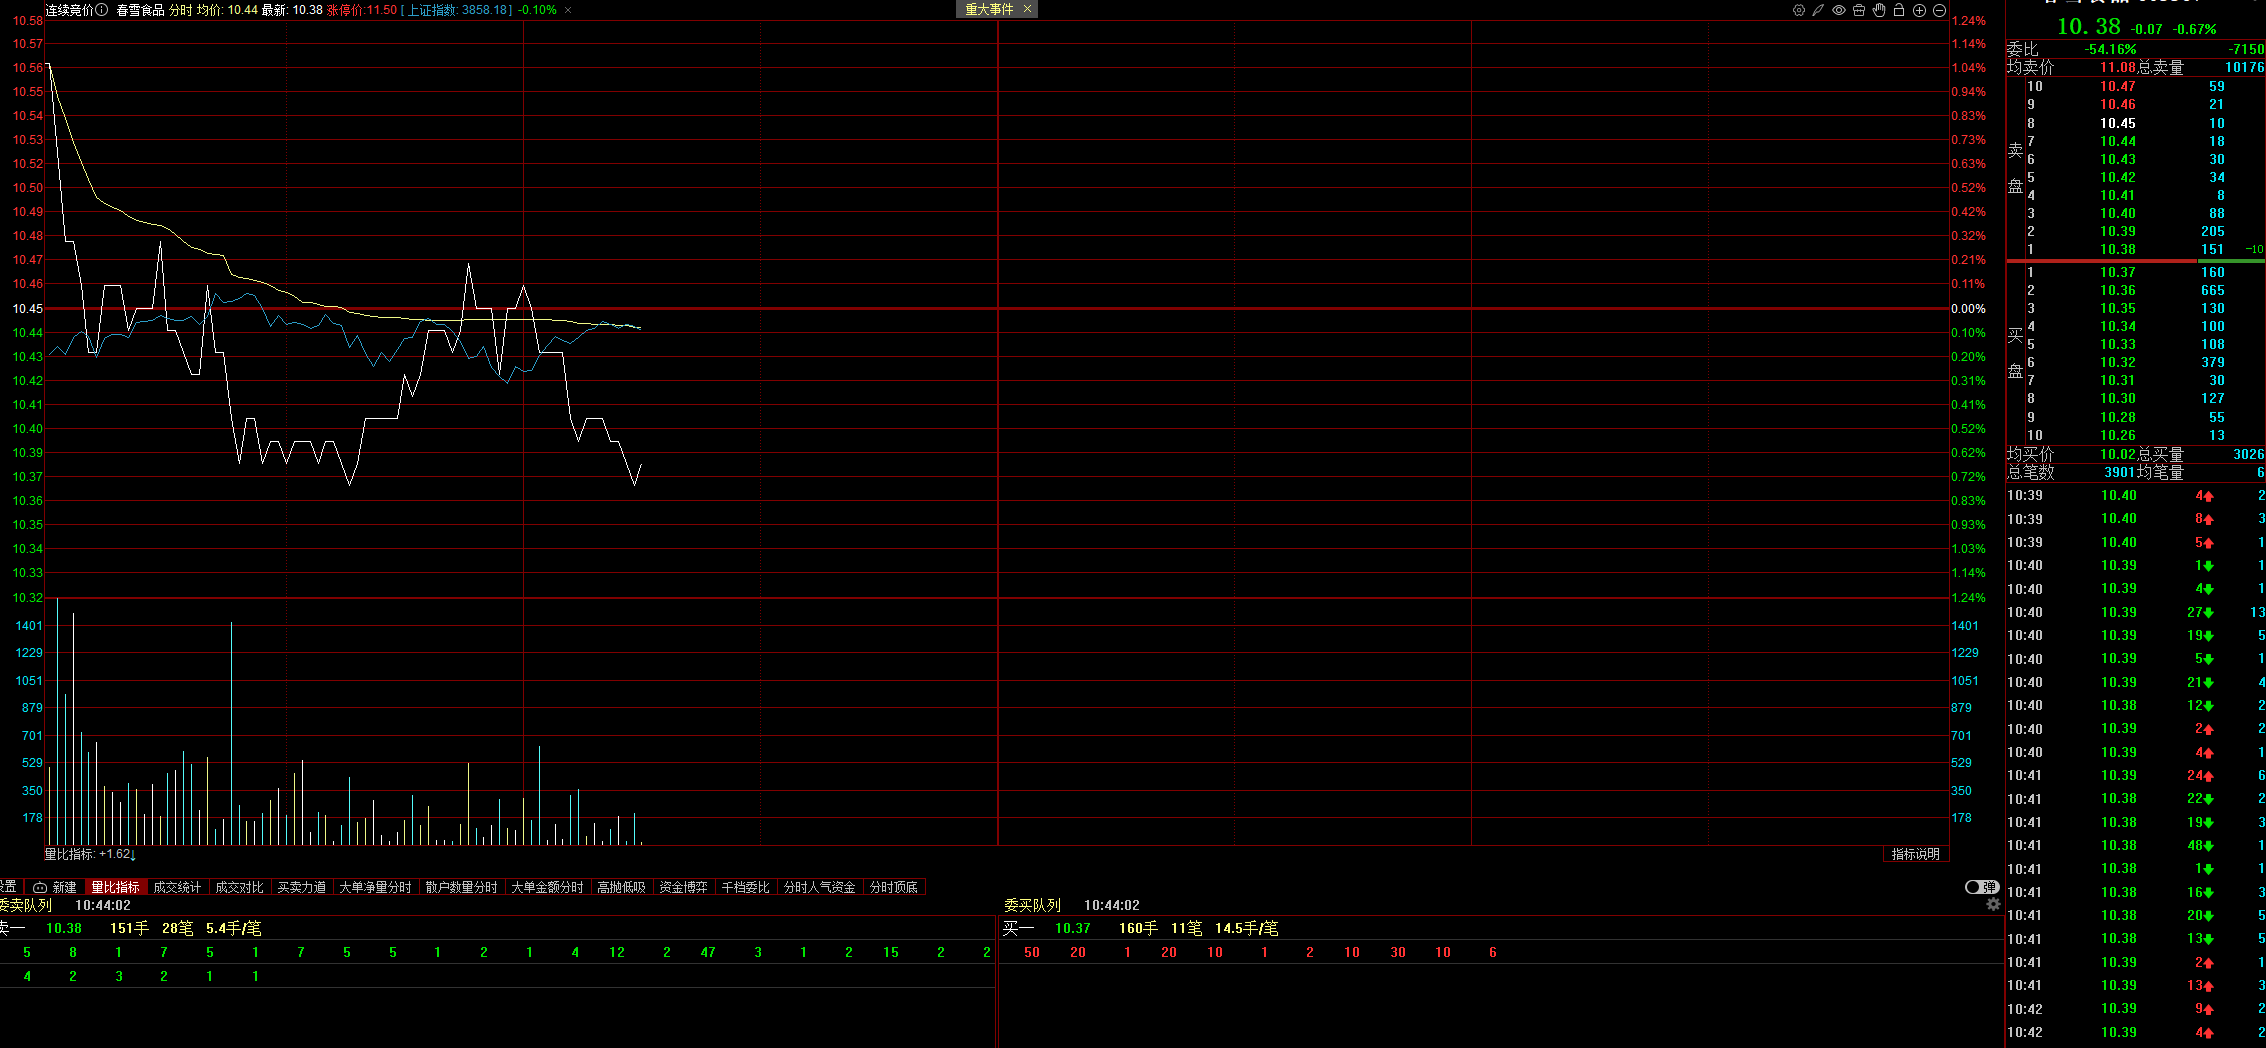Click the 新建 robot icon button

(55, 887)
